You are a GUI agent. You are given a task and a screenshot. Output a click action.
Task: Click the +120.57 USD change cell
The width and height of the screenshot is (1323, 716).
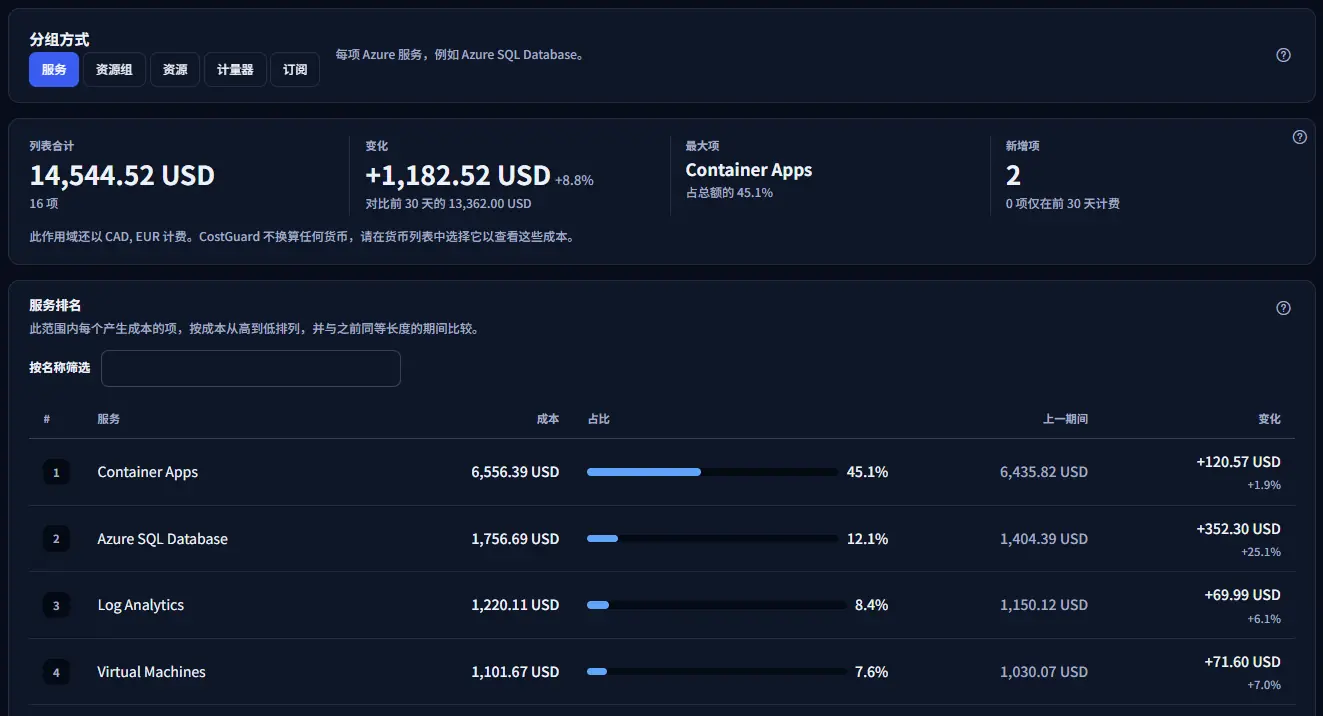click(x=1238, y=462)
